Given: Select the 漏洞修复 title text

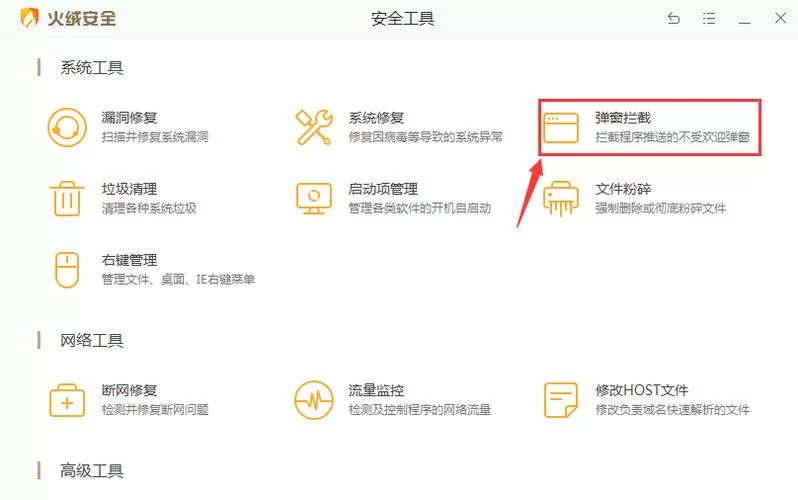Looking at the screenshot, I should click(129, 118).
